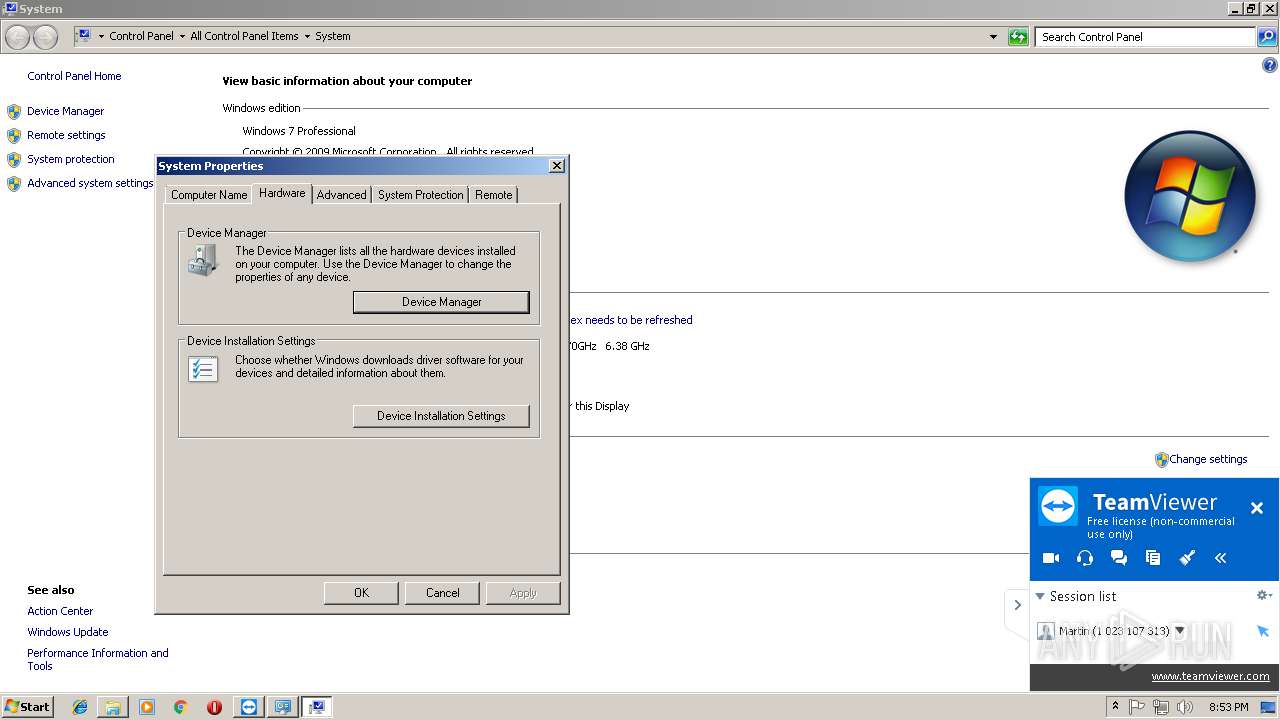
Task: Open the System Protection tab
Action: tap(421, 195)
